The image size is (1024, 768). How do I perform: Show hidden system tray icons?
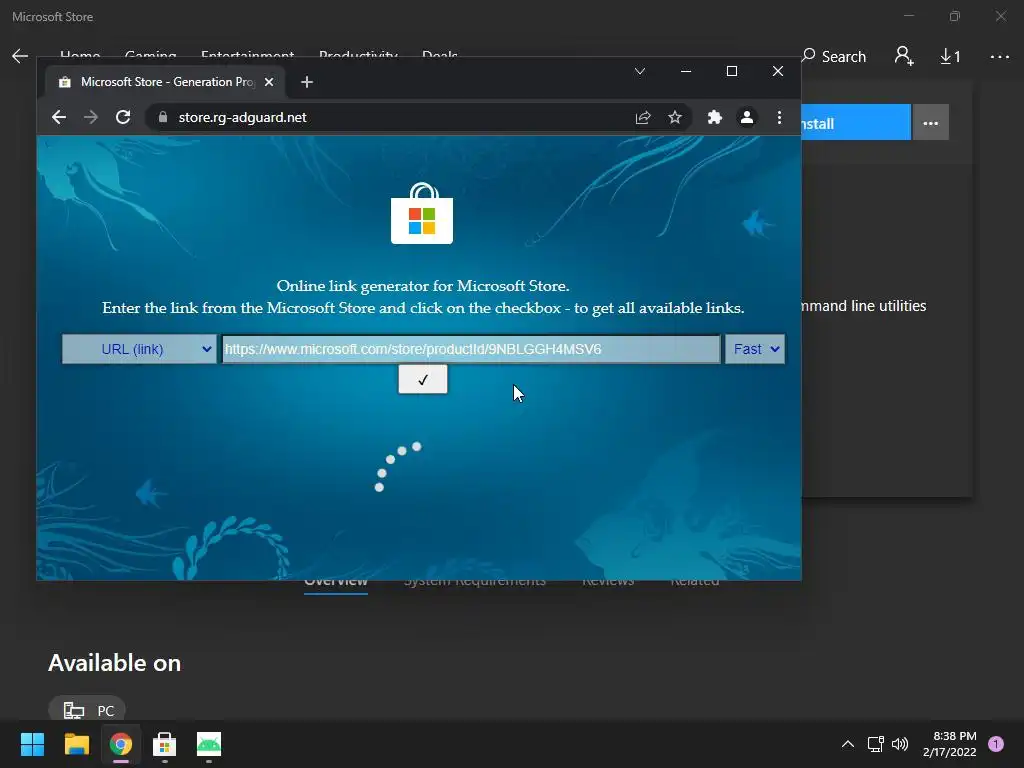(848, 744)
